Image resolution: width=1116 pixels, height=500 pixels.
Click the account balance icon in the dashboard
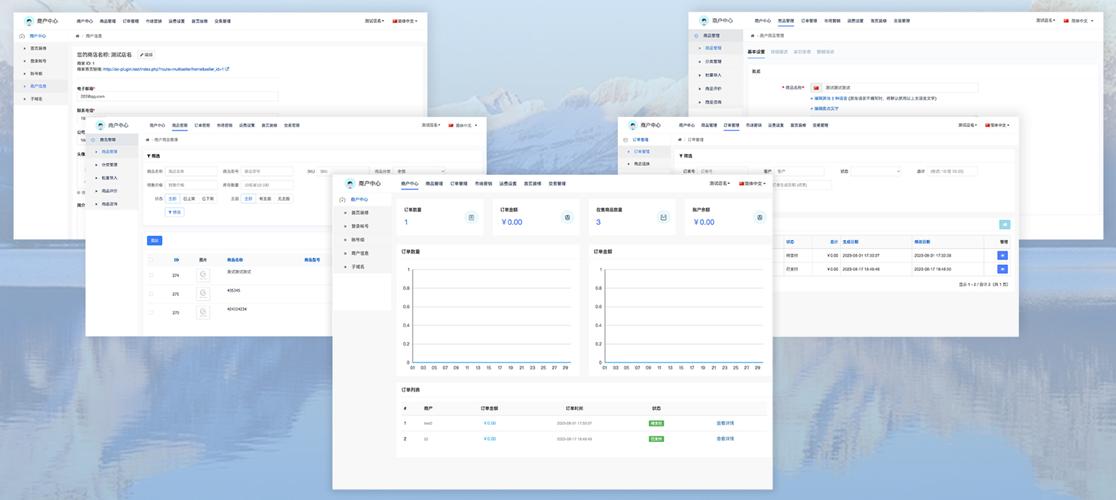click(759, 217)
